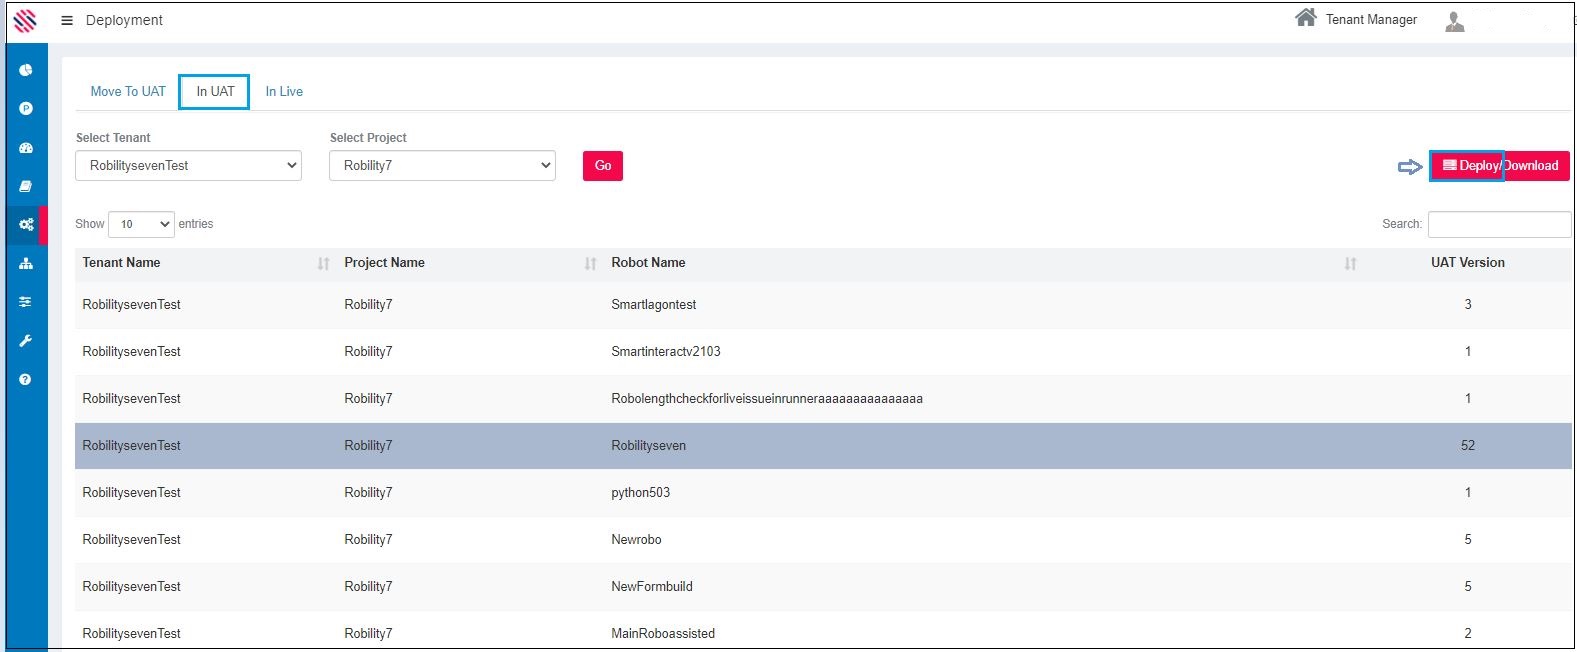This screenshot has height=652, width=1577.
Task: Expand the Select Project dropdown
Action: [x=442, y=166]
